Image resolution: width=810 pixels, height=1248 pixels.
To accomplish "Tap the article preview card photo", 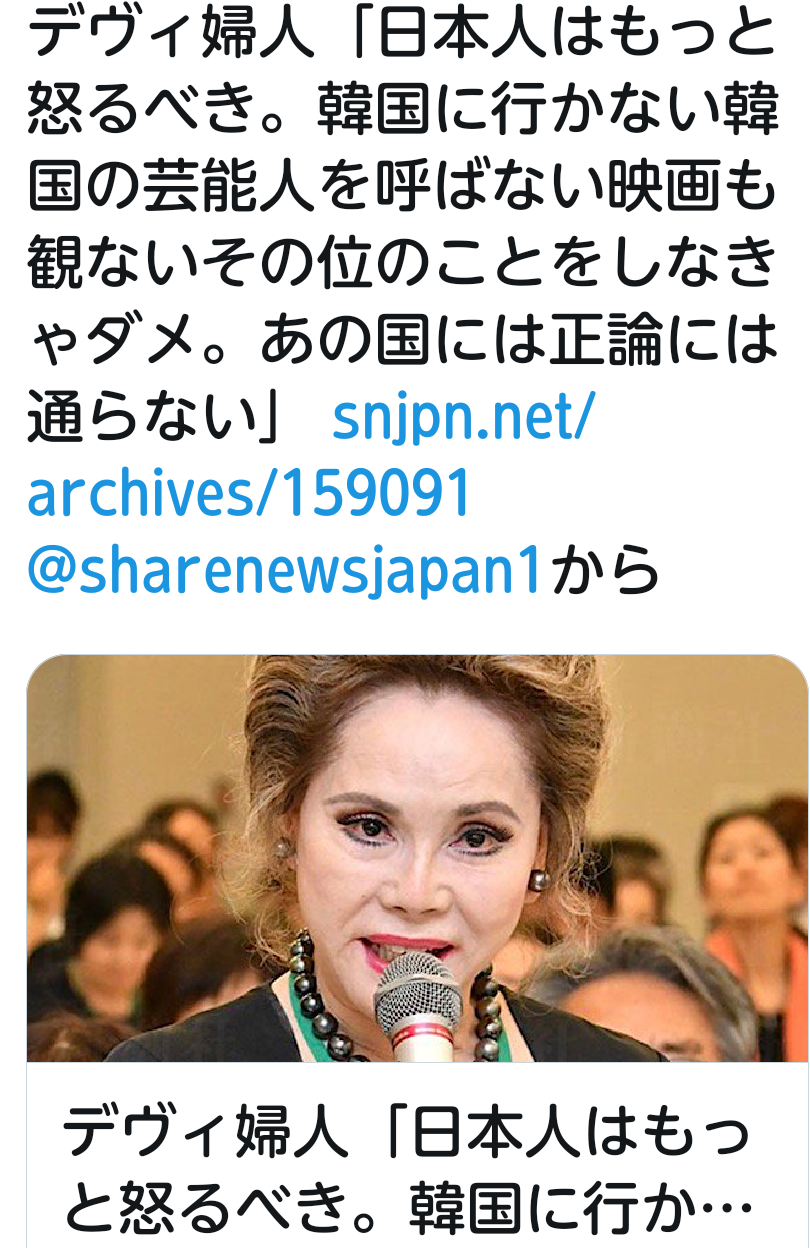I will tap(417, 858).
